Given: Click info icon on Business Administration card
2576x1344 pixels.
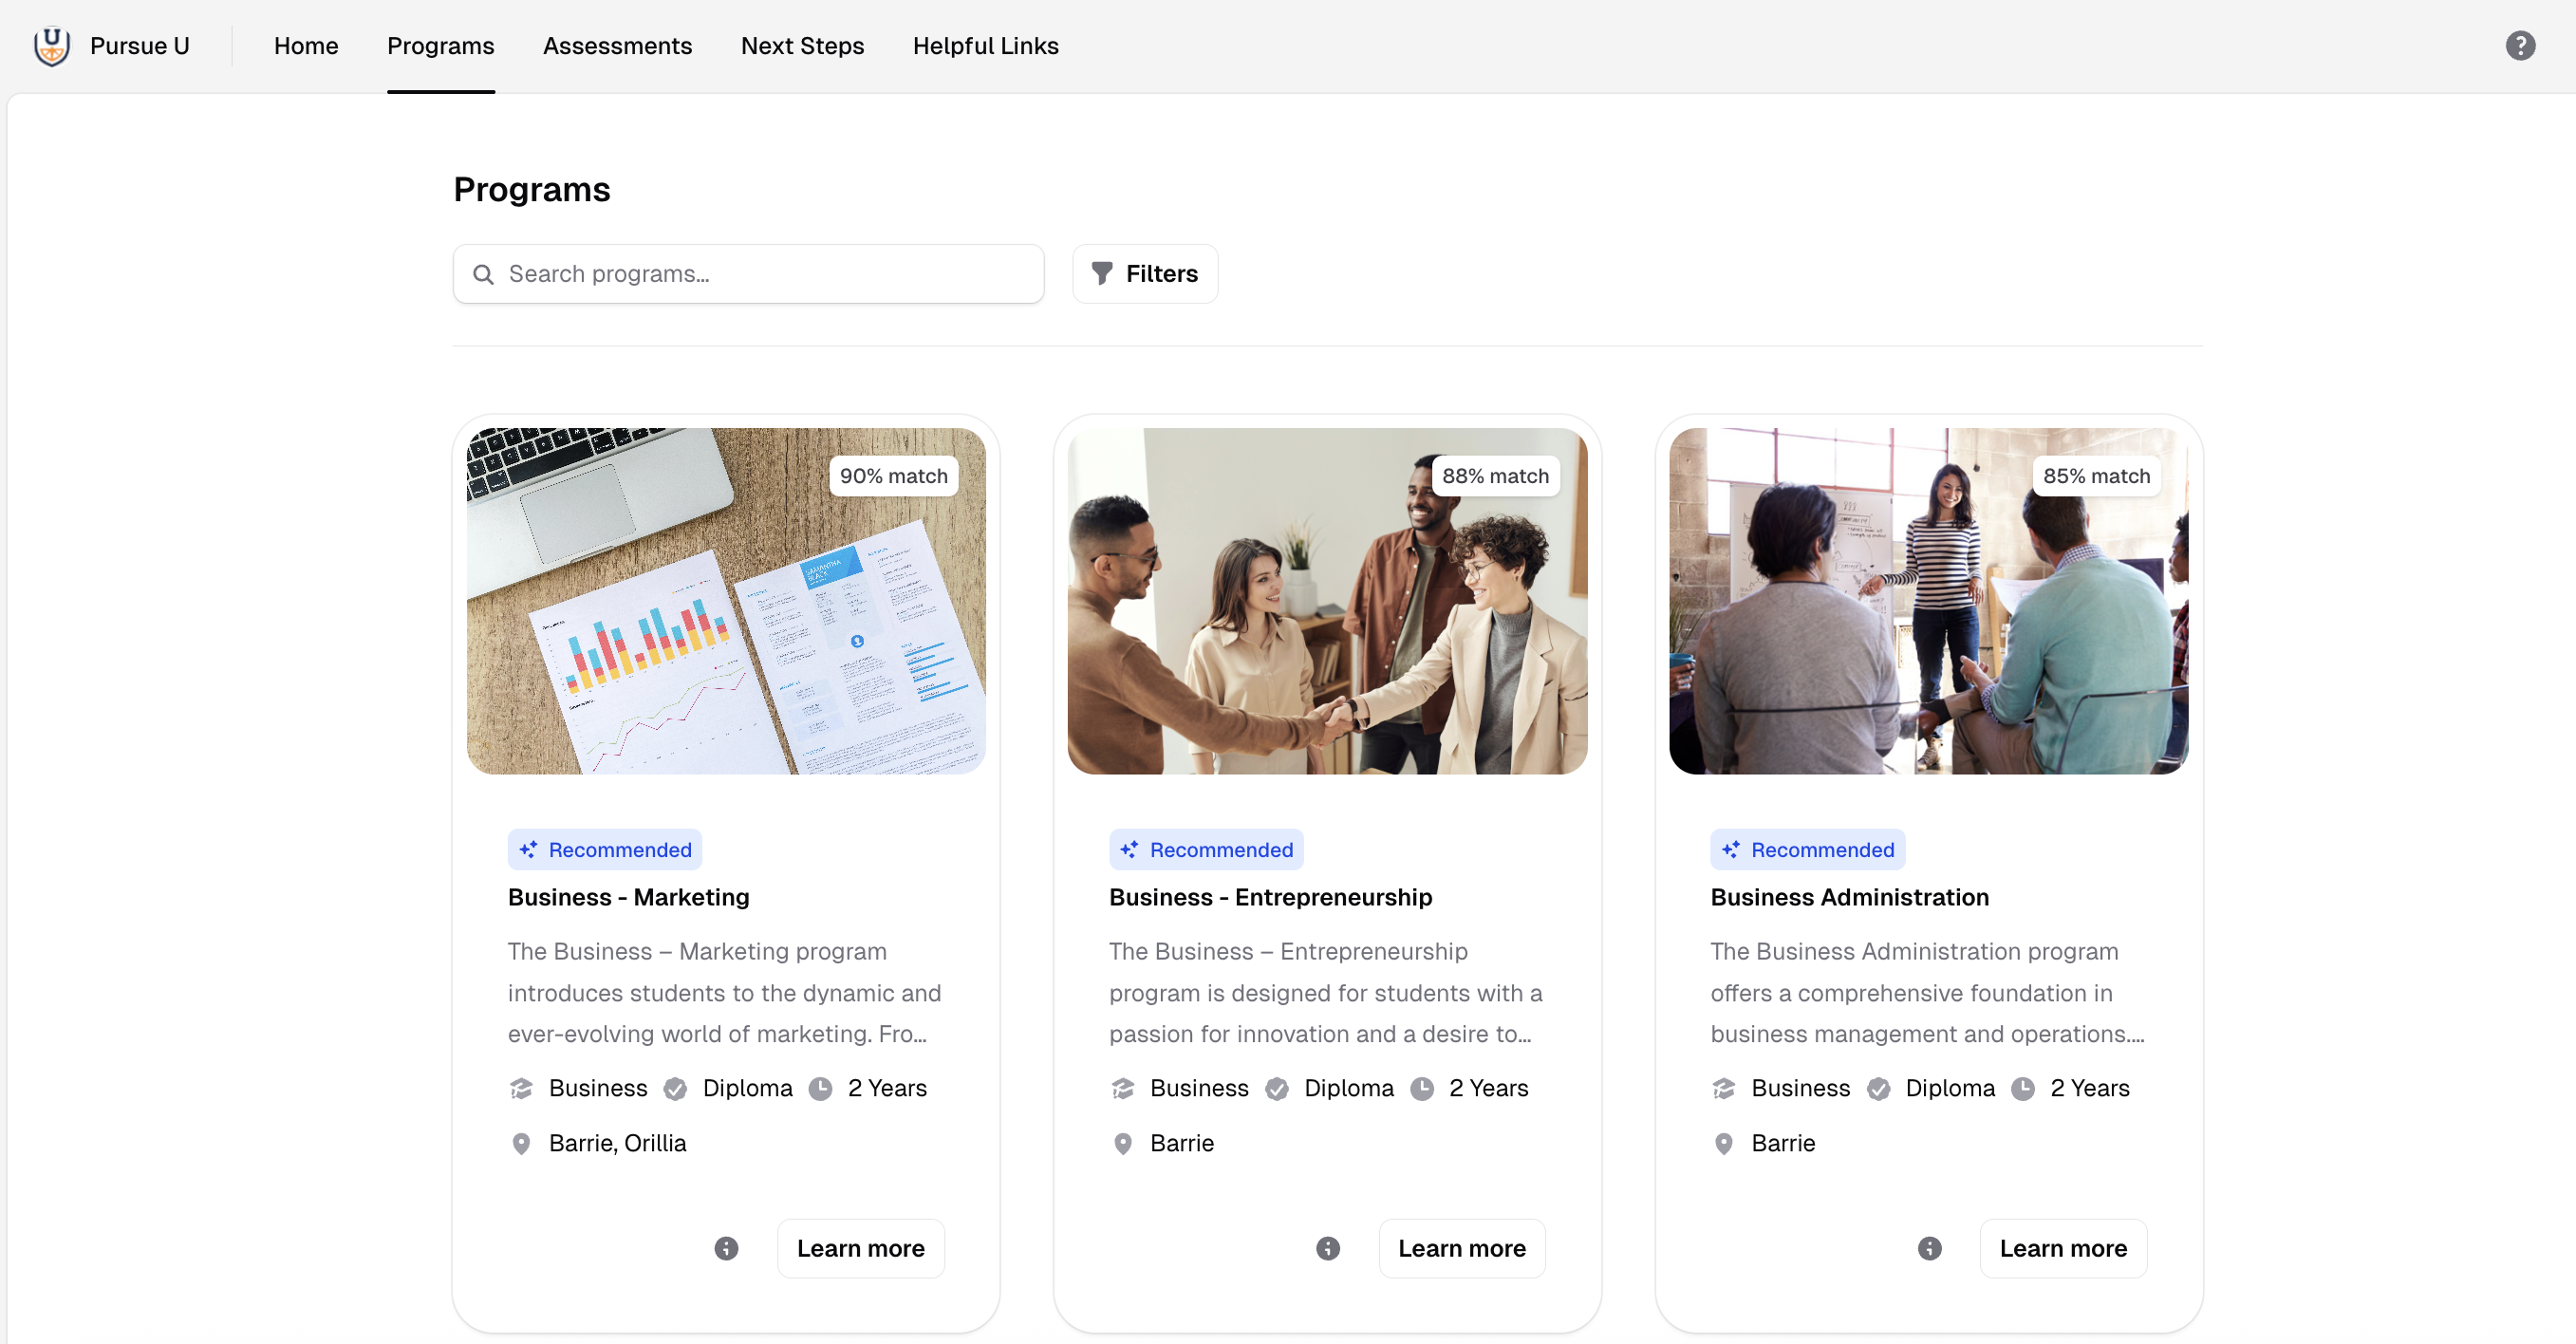Looking at the screenshot, I should tap(1929, 1248).
